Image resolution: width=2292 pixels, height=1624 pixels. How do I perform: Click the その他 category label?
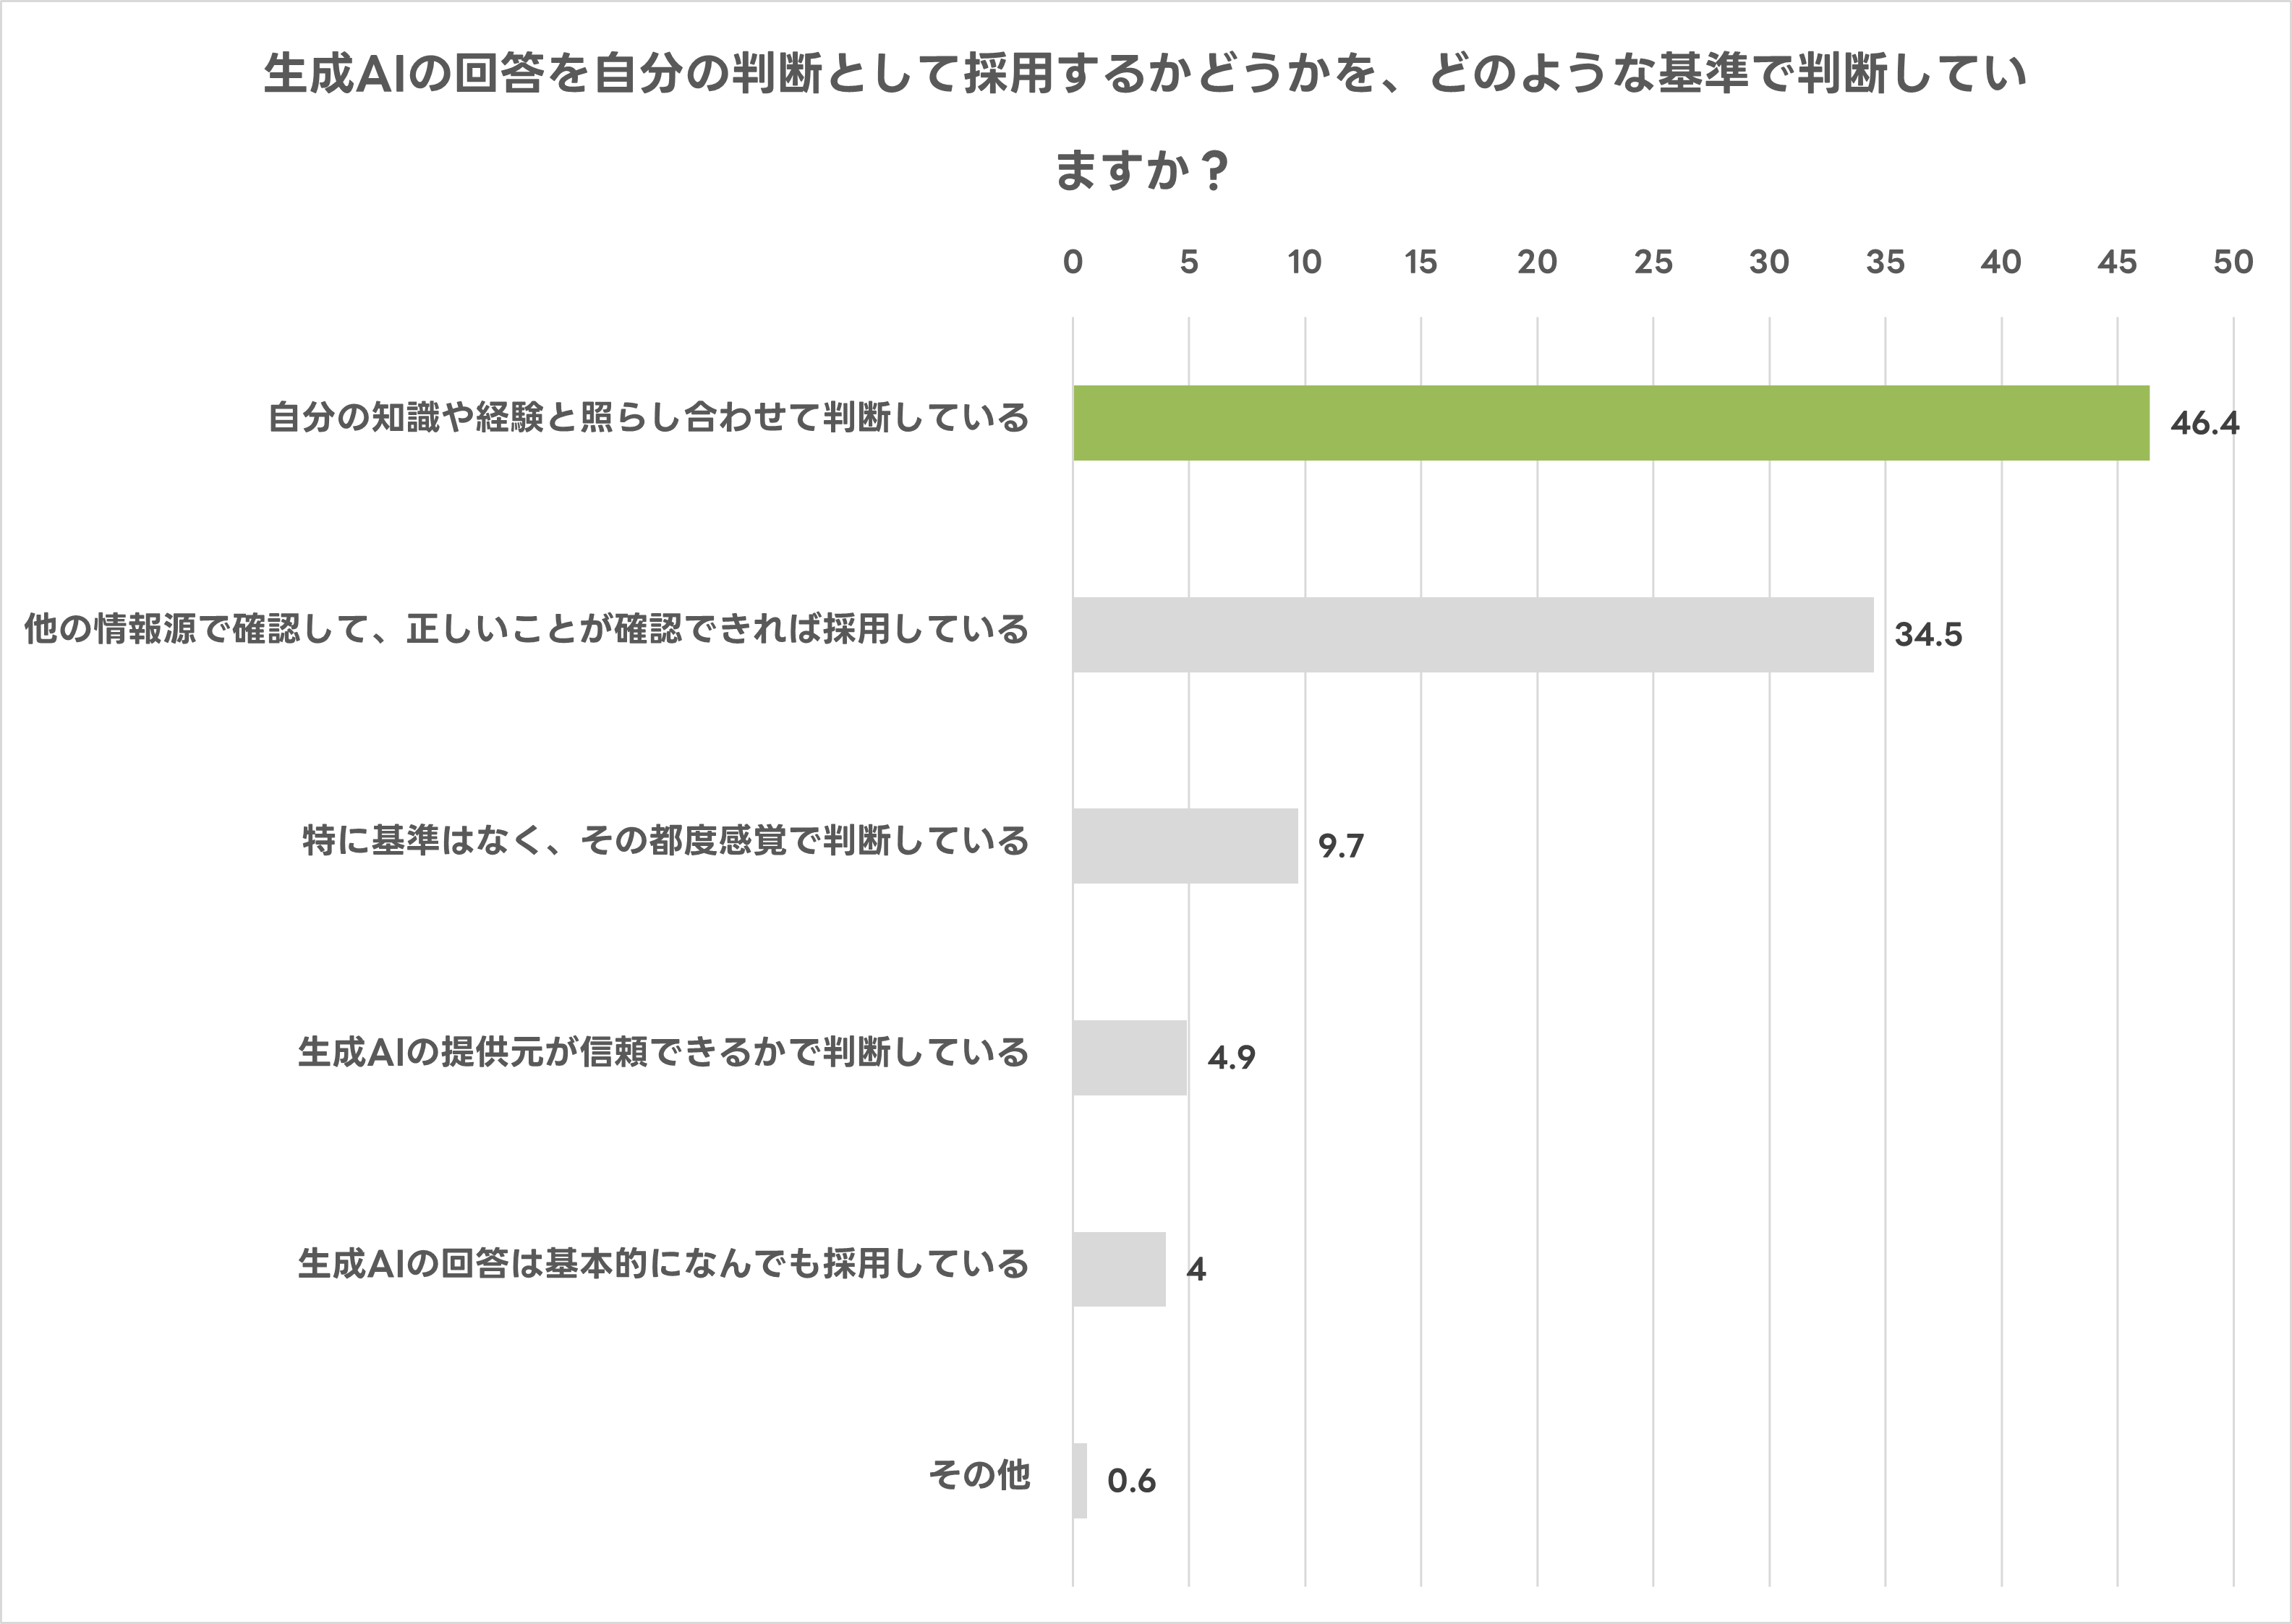coord(979,1475)
